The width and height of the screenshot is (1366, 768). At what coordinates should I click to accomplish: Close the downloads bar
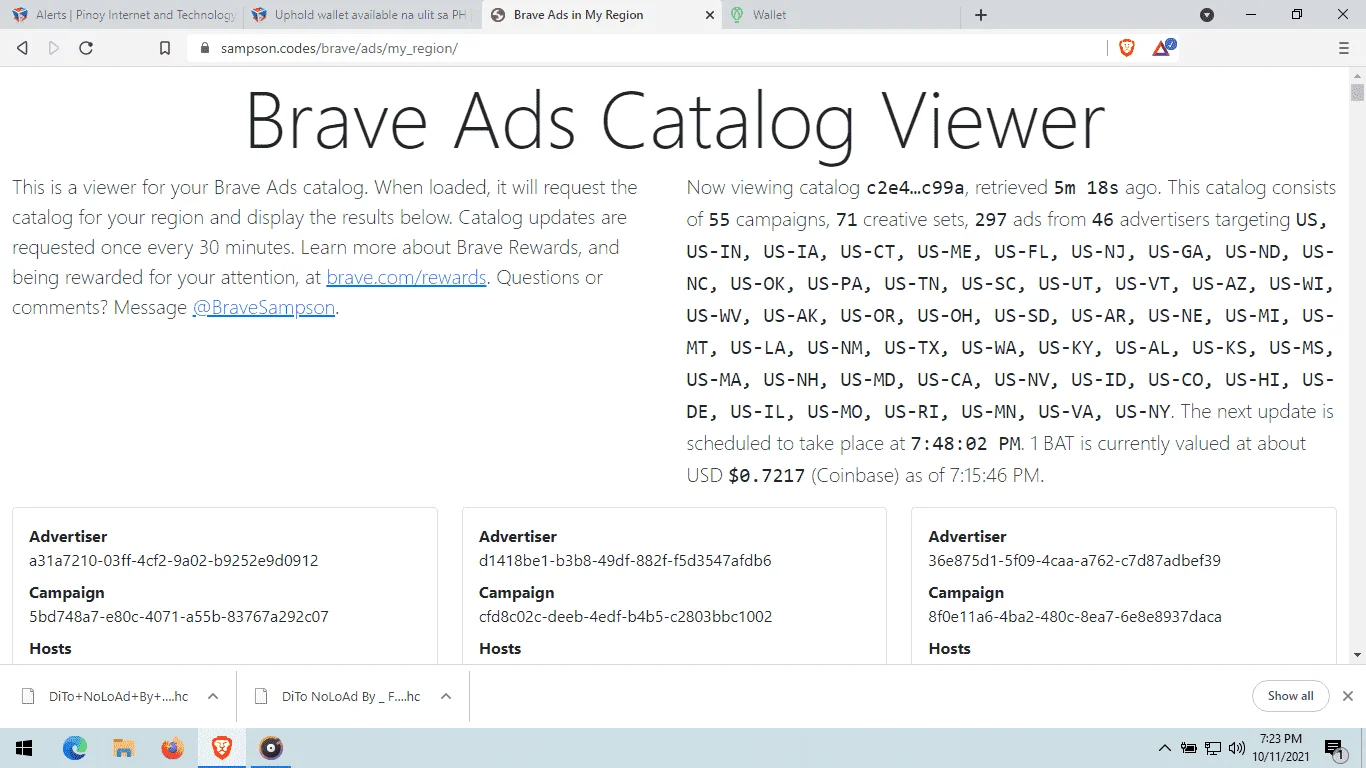pyautogui.click(x=1348, y=696)
